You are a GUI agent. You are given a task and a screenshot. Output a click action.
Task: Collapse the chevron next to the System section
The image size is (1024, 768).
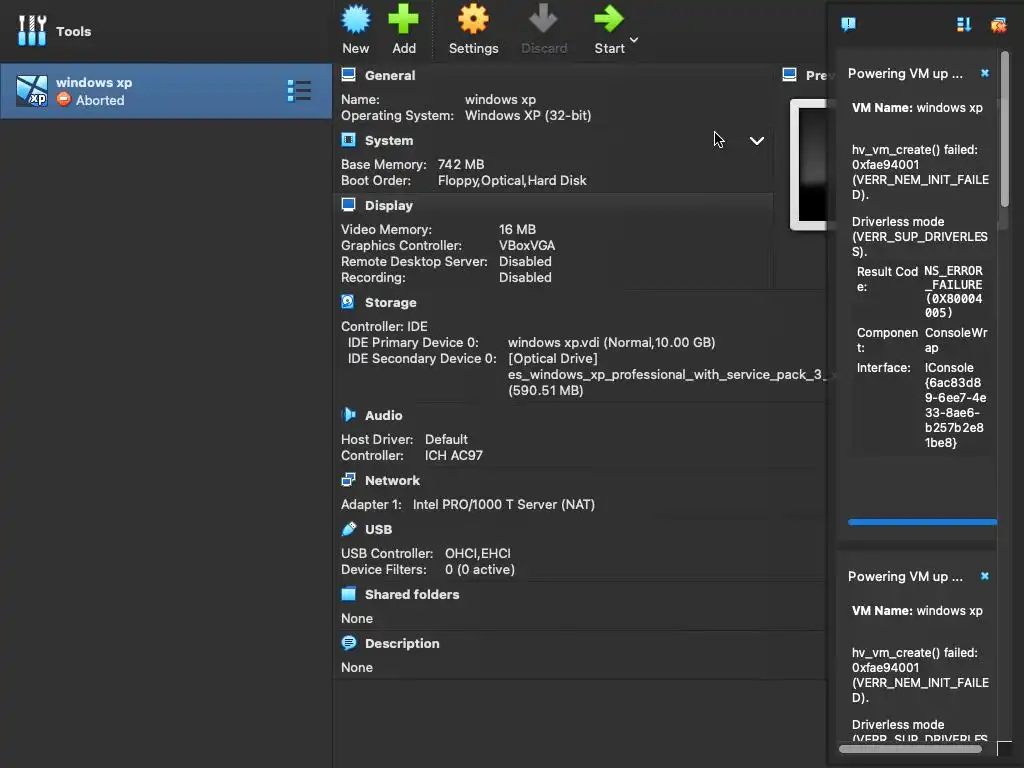756,141
